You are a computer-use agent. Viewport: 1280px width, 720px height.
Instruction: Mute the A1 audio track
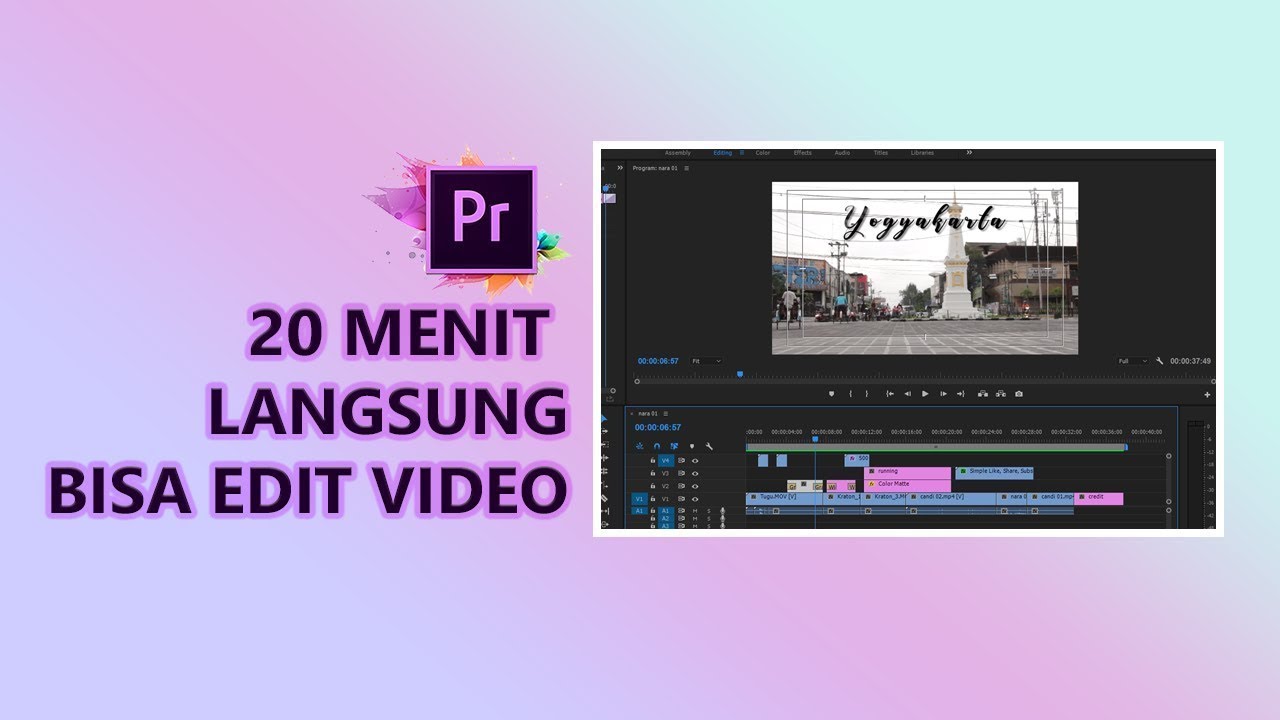(695, 511)
